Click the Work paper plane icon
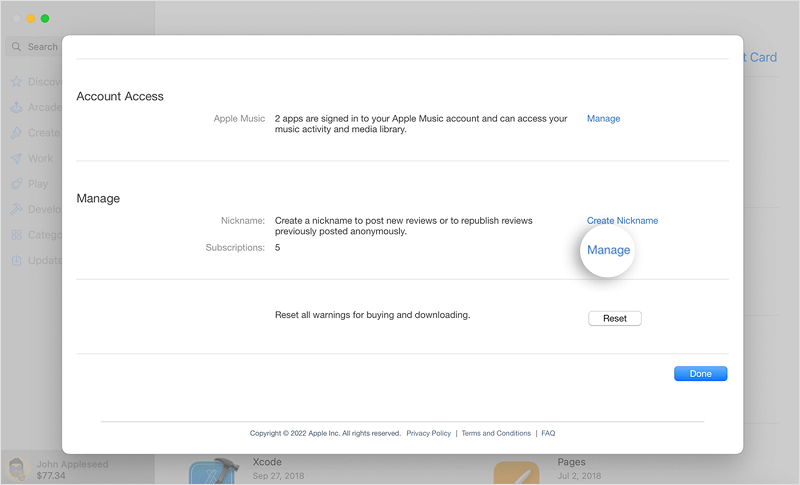Image resolution: width=800 pixels, height=485 pixels. (x=17, y=159)
